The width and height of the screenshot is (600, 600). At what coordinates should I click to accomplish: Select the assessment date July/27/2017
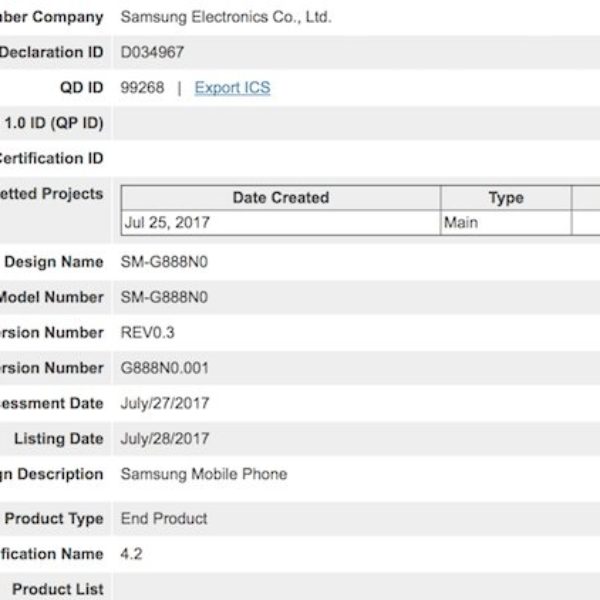(165, 403)
